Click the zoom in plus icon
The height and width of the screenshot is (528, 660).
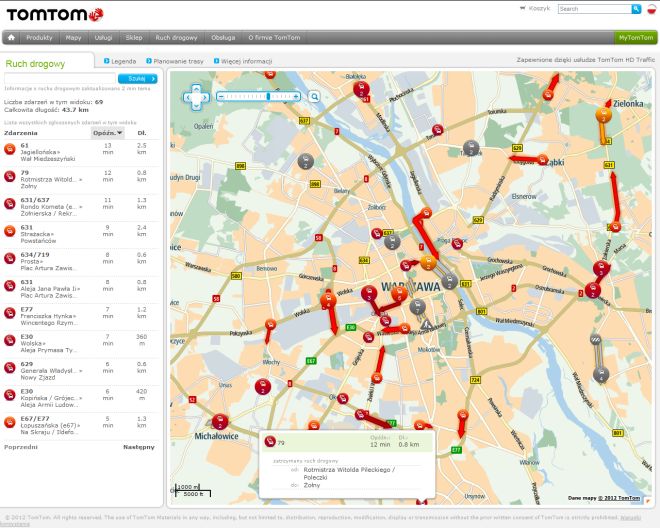pos(296,96)
